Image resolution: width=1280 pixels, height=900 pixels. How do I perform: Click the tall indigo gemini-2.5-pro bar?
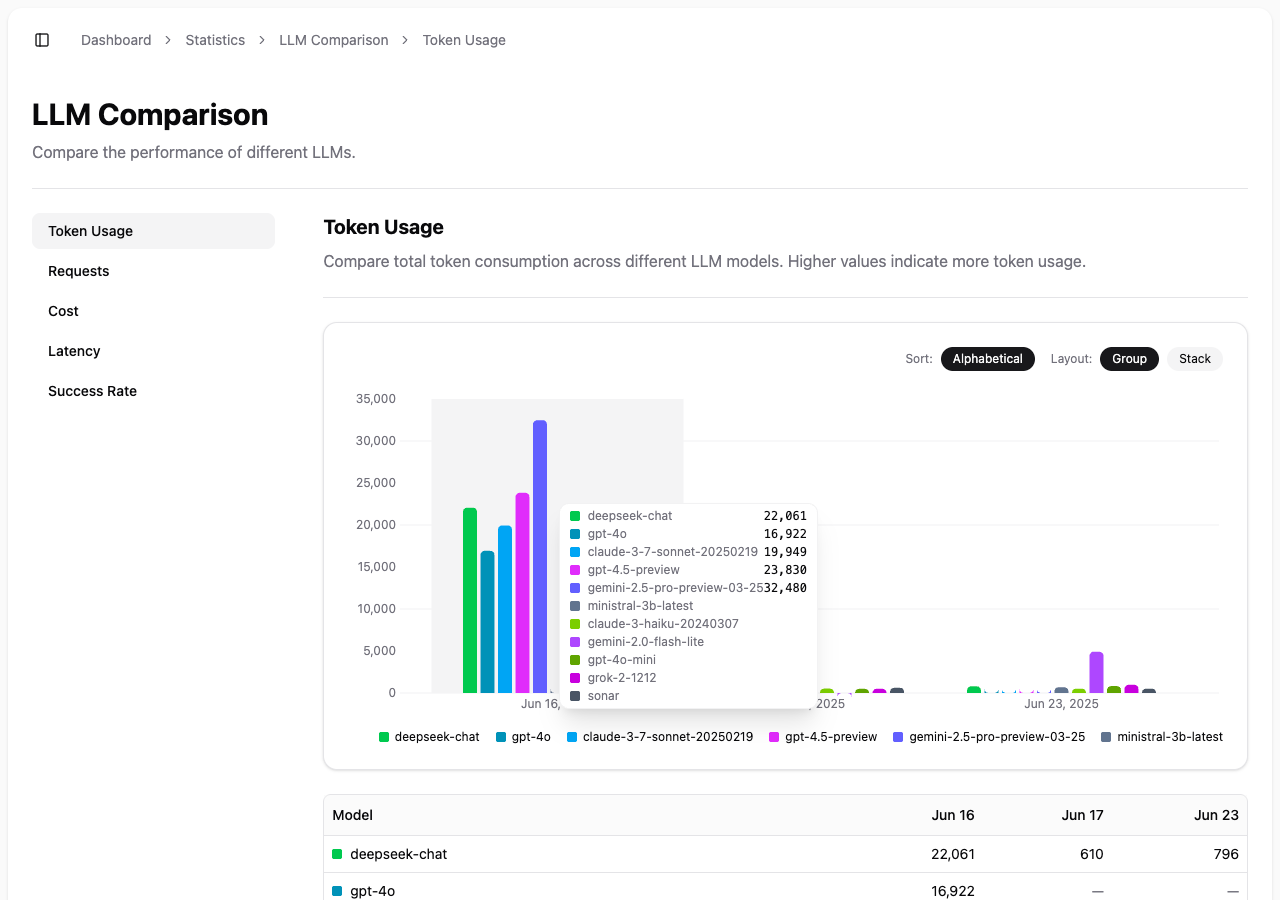540,556
